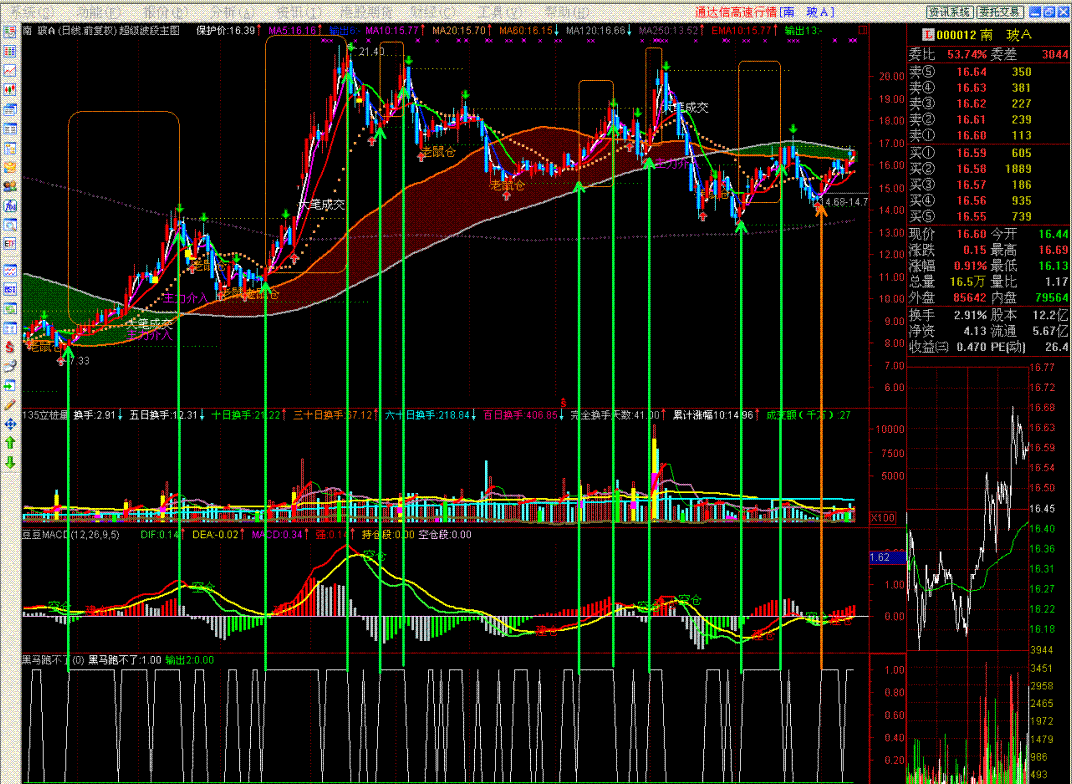Open the 资讯(I) menu
The image size is (1072, 784).
(299, 12)
